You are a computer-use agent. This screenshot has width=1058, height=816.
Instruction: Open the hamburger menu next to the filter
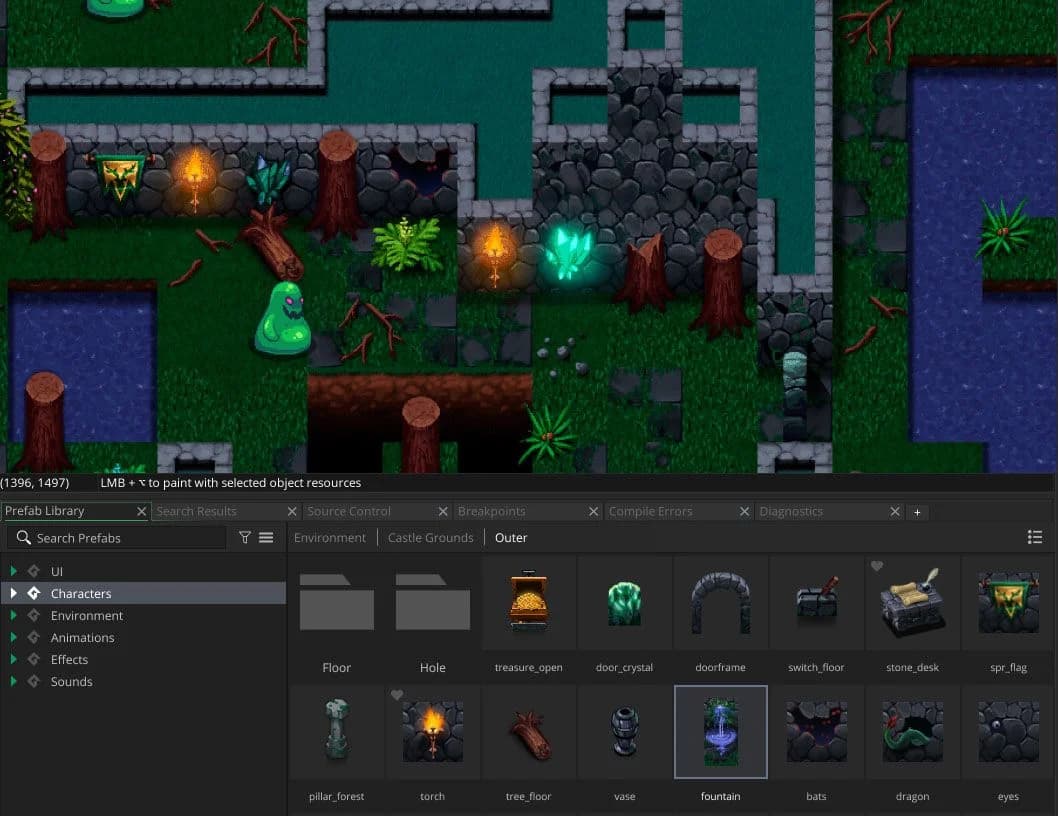pos(266,538)
